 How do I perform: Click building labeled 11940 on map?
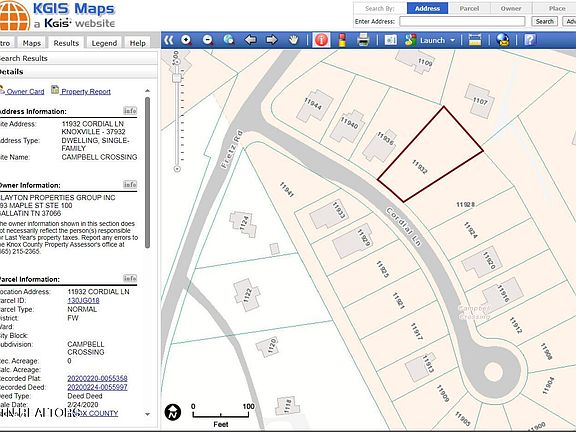click(x=348, y=126)
